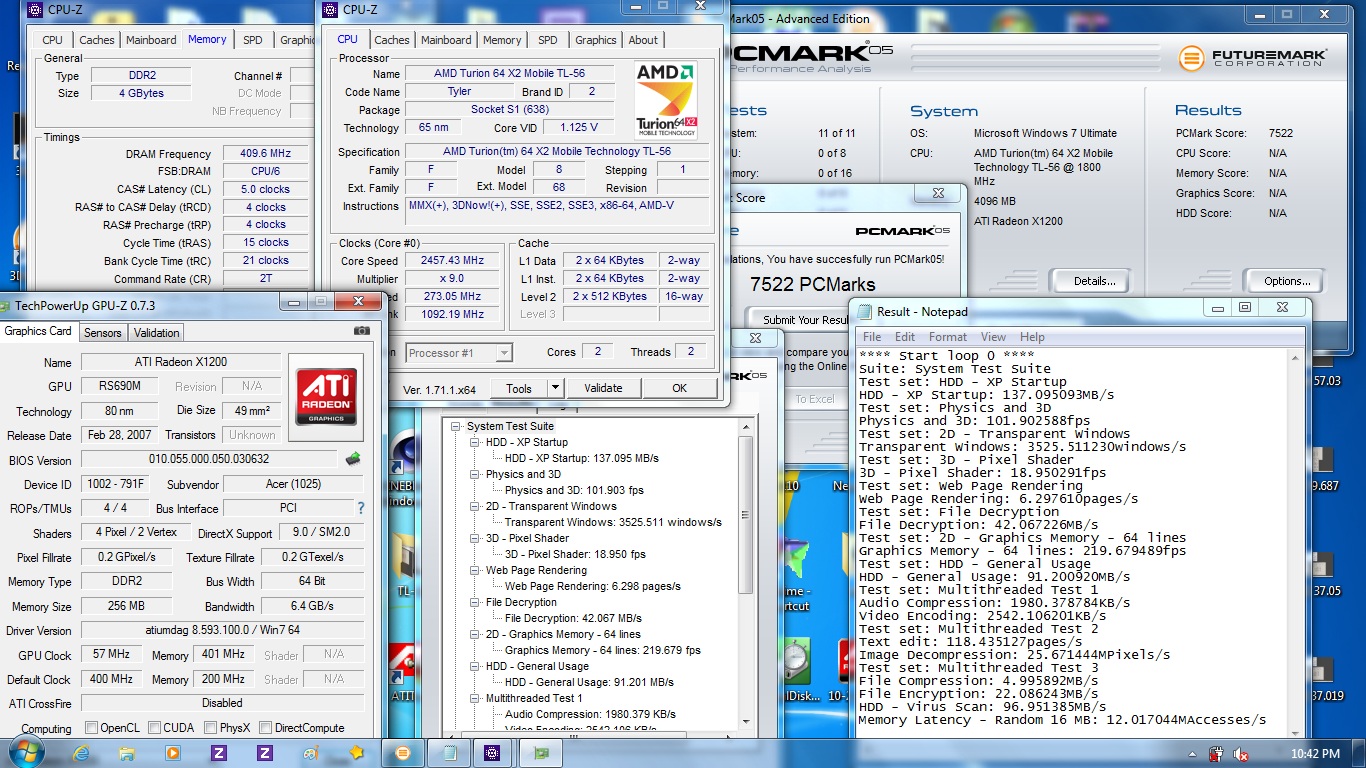This screenshot has height=768, width=1366.
Task: Click the first purple CPU-Z taskbar icon
Action: pyautogui.click(x=219, y=753)
